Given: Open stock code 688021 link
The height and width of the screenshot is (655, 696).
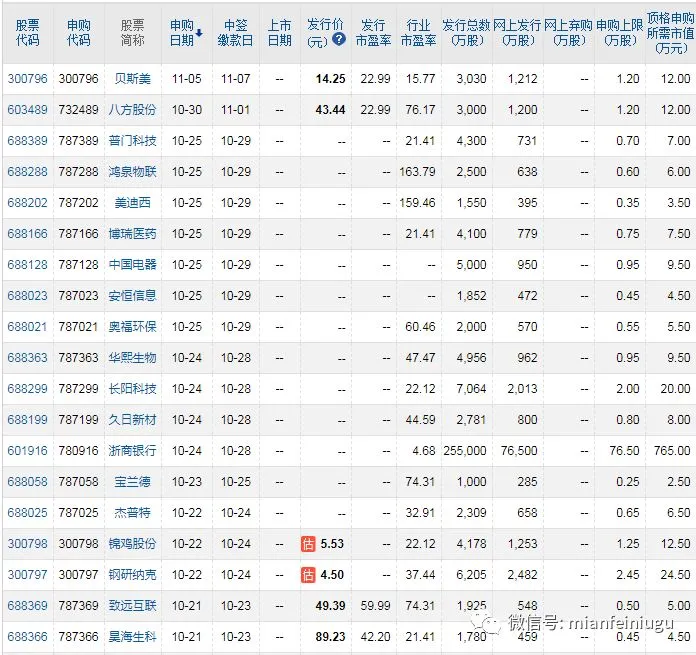Looking at the screenshot, I should (27, 327).
